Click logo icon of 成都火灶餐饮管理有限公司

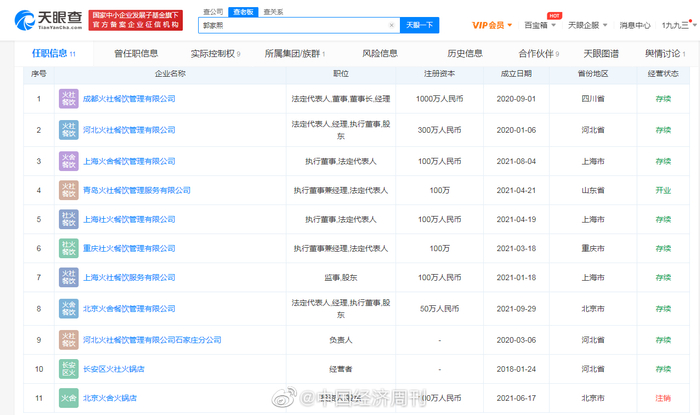[68, 99]
